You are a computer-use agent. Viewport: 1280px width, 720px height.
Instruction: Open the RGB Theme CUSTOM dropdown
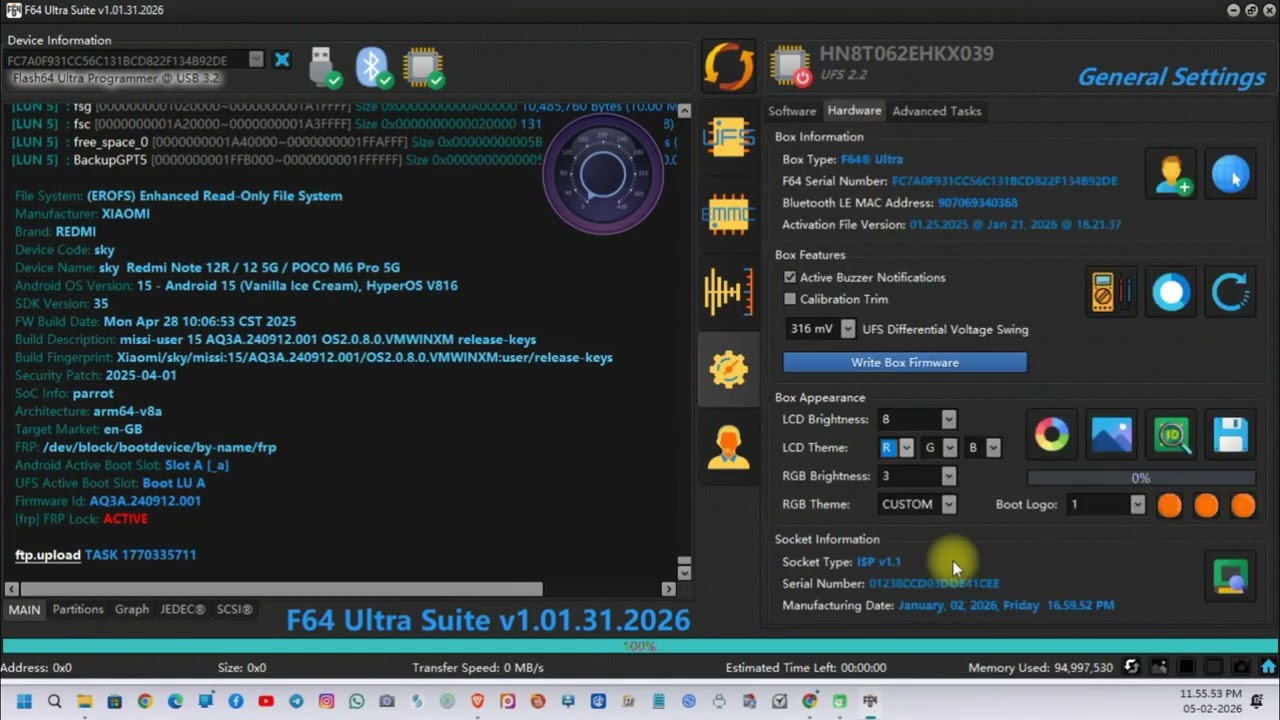click(x=949, y=505)
